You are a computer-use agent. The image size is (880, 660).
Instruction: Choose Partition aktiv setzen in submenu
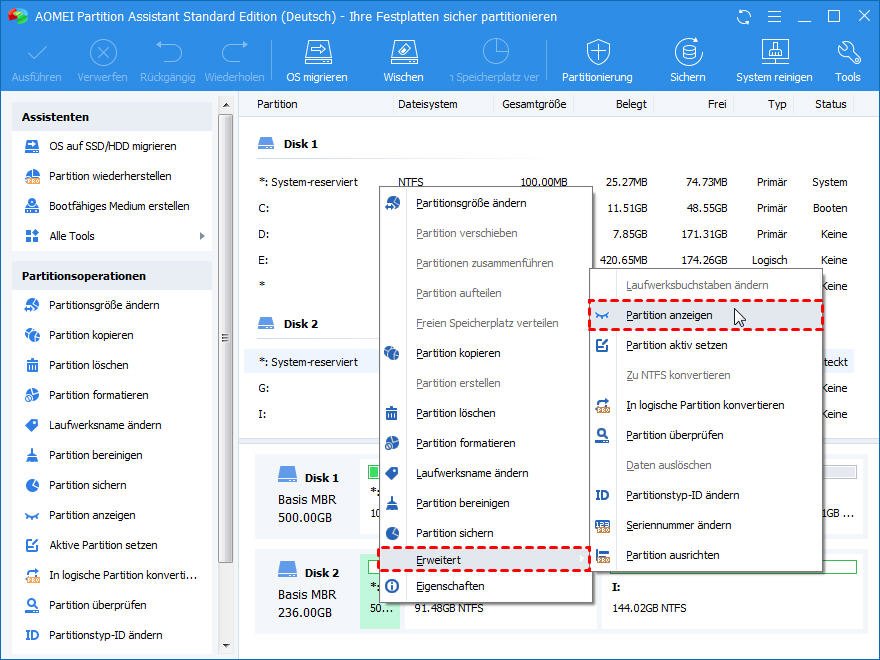706,345
